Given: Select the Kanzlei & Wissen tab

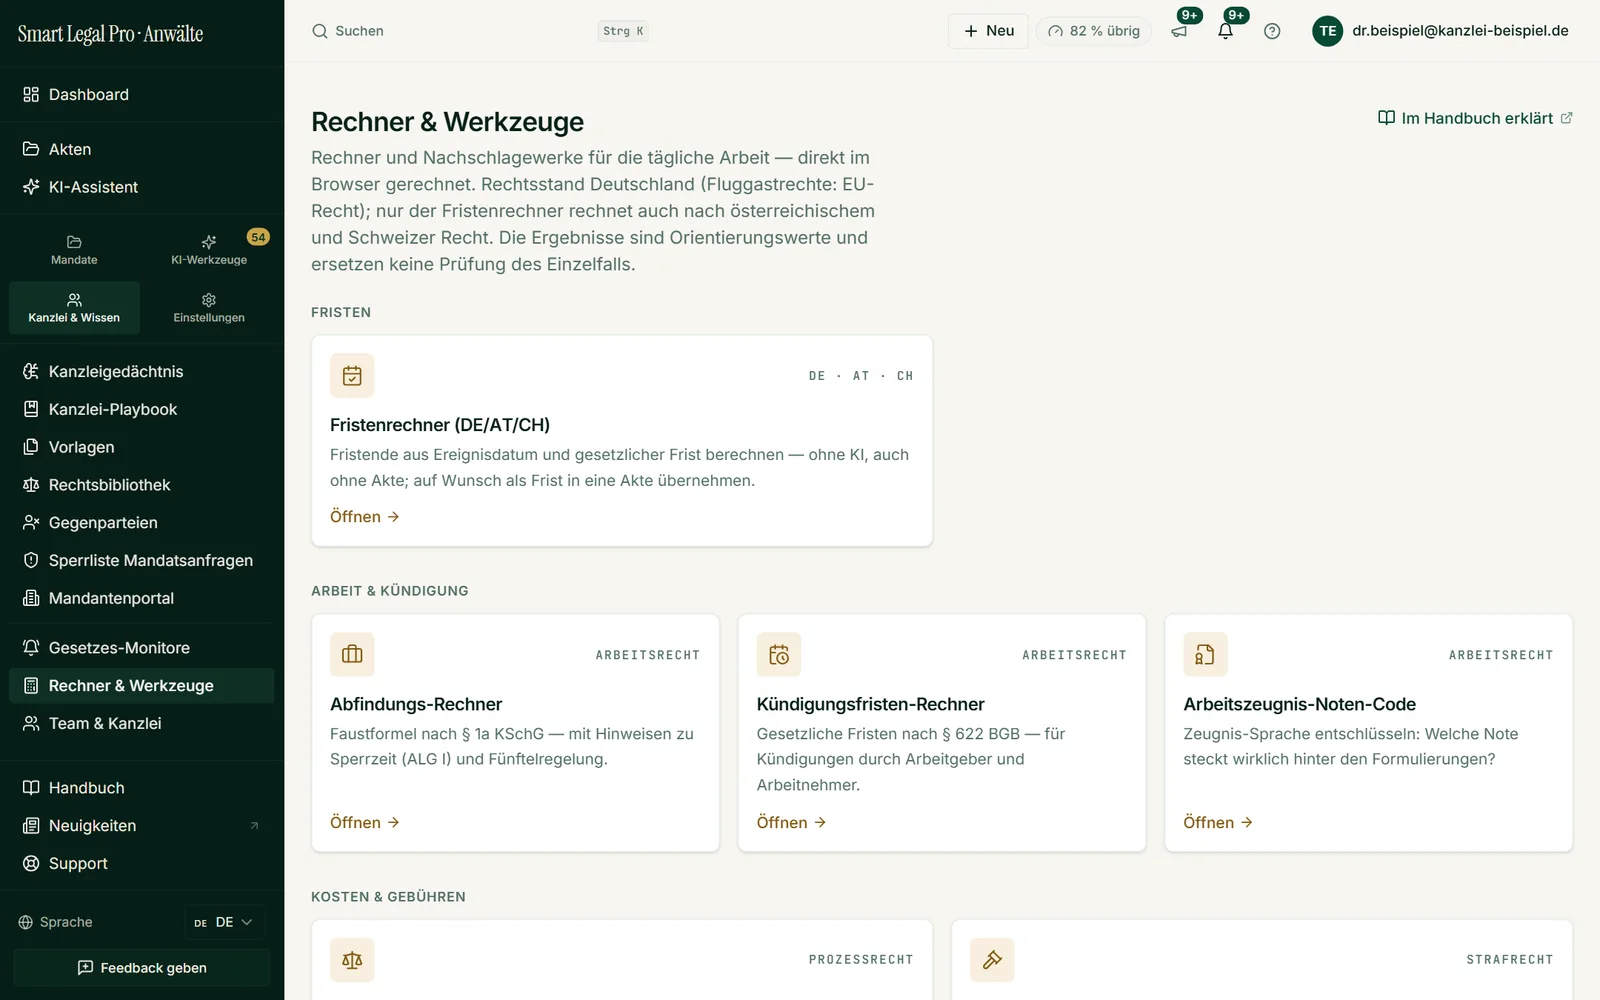Looking at the screenshot, I should 74,308.
